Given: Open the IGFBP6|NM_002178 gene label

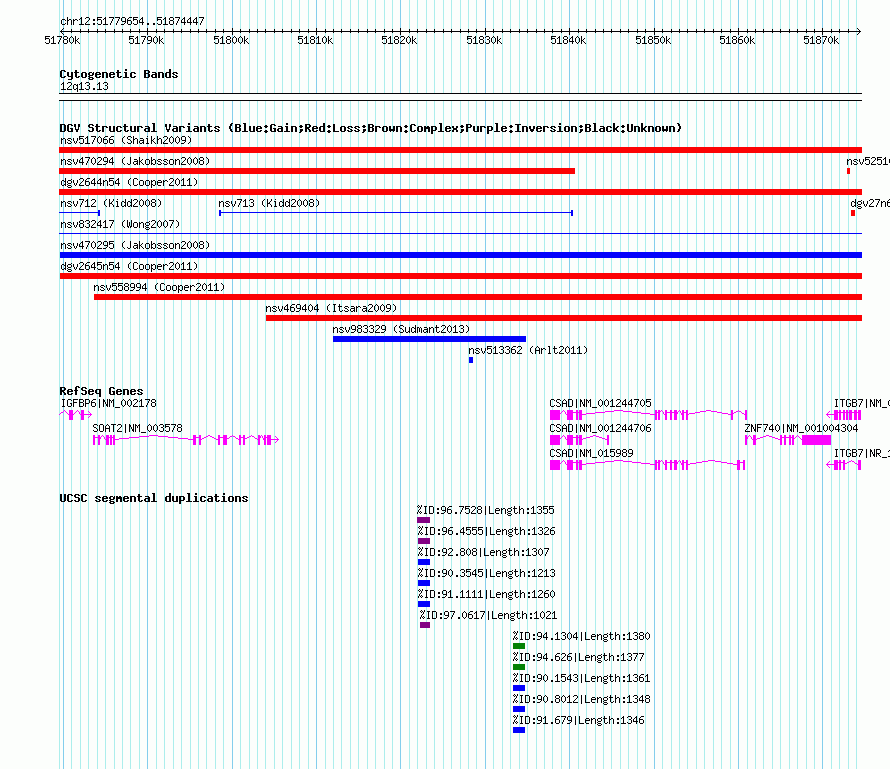Looking at the screenshot, I should [x=108, y=404].
